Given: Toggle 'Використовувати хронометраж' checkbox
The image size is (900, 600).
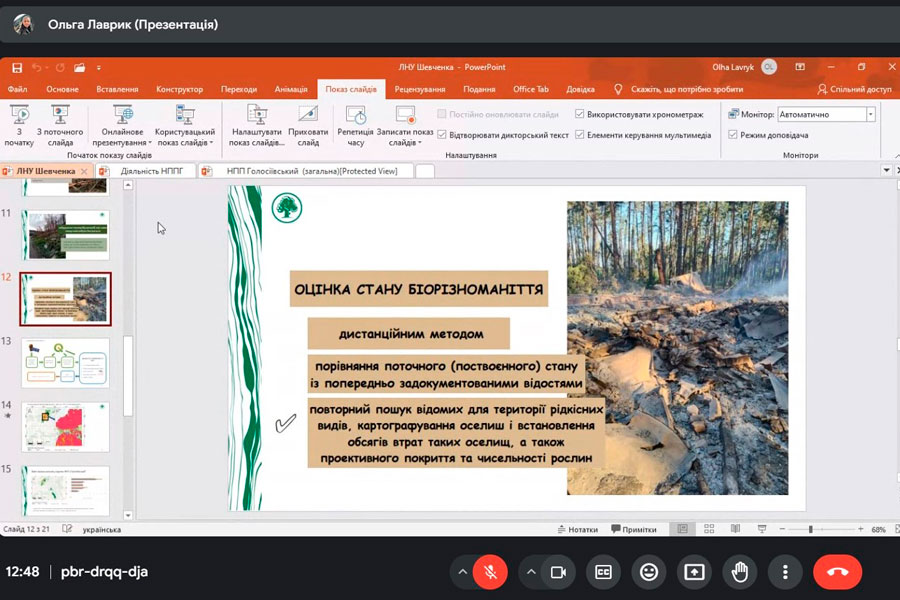Looking at the screenshot, I should pos(580,115).
